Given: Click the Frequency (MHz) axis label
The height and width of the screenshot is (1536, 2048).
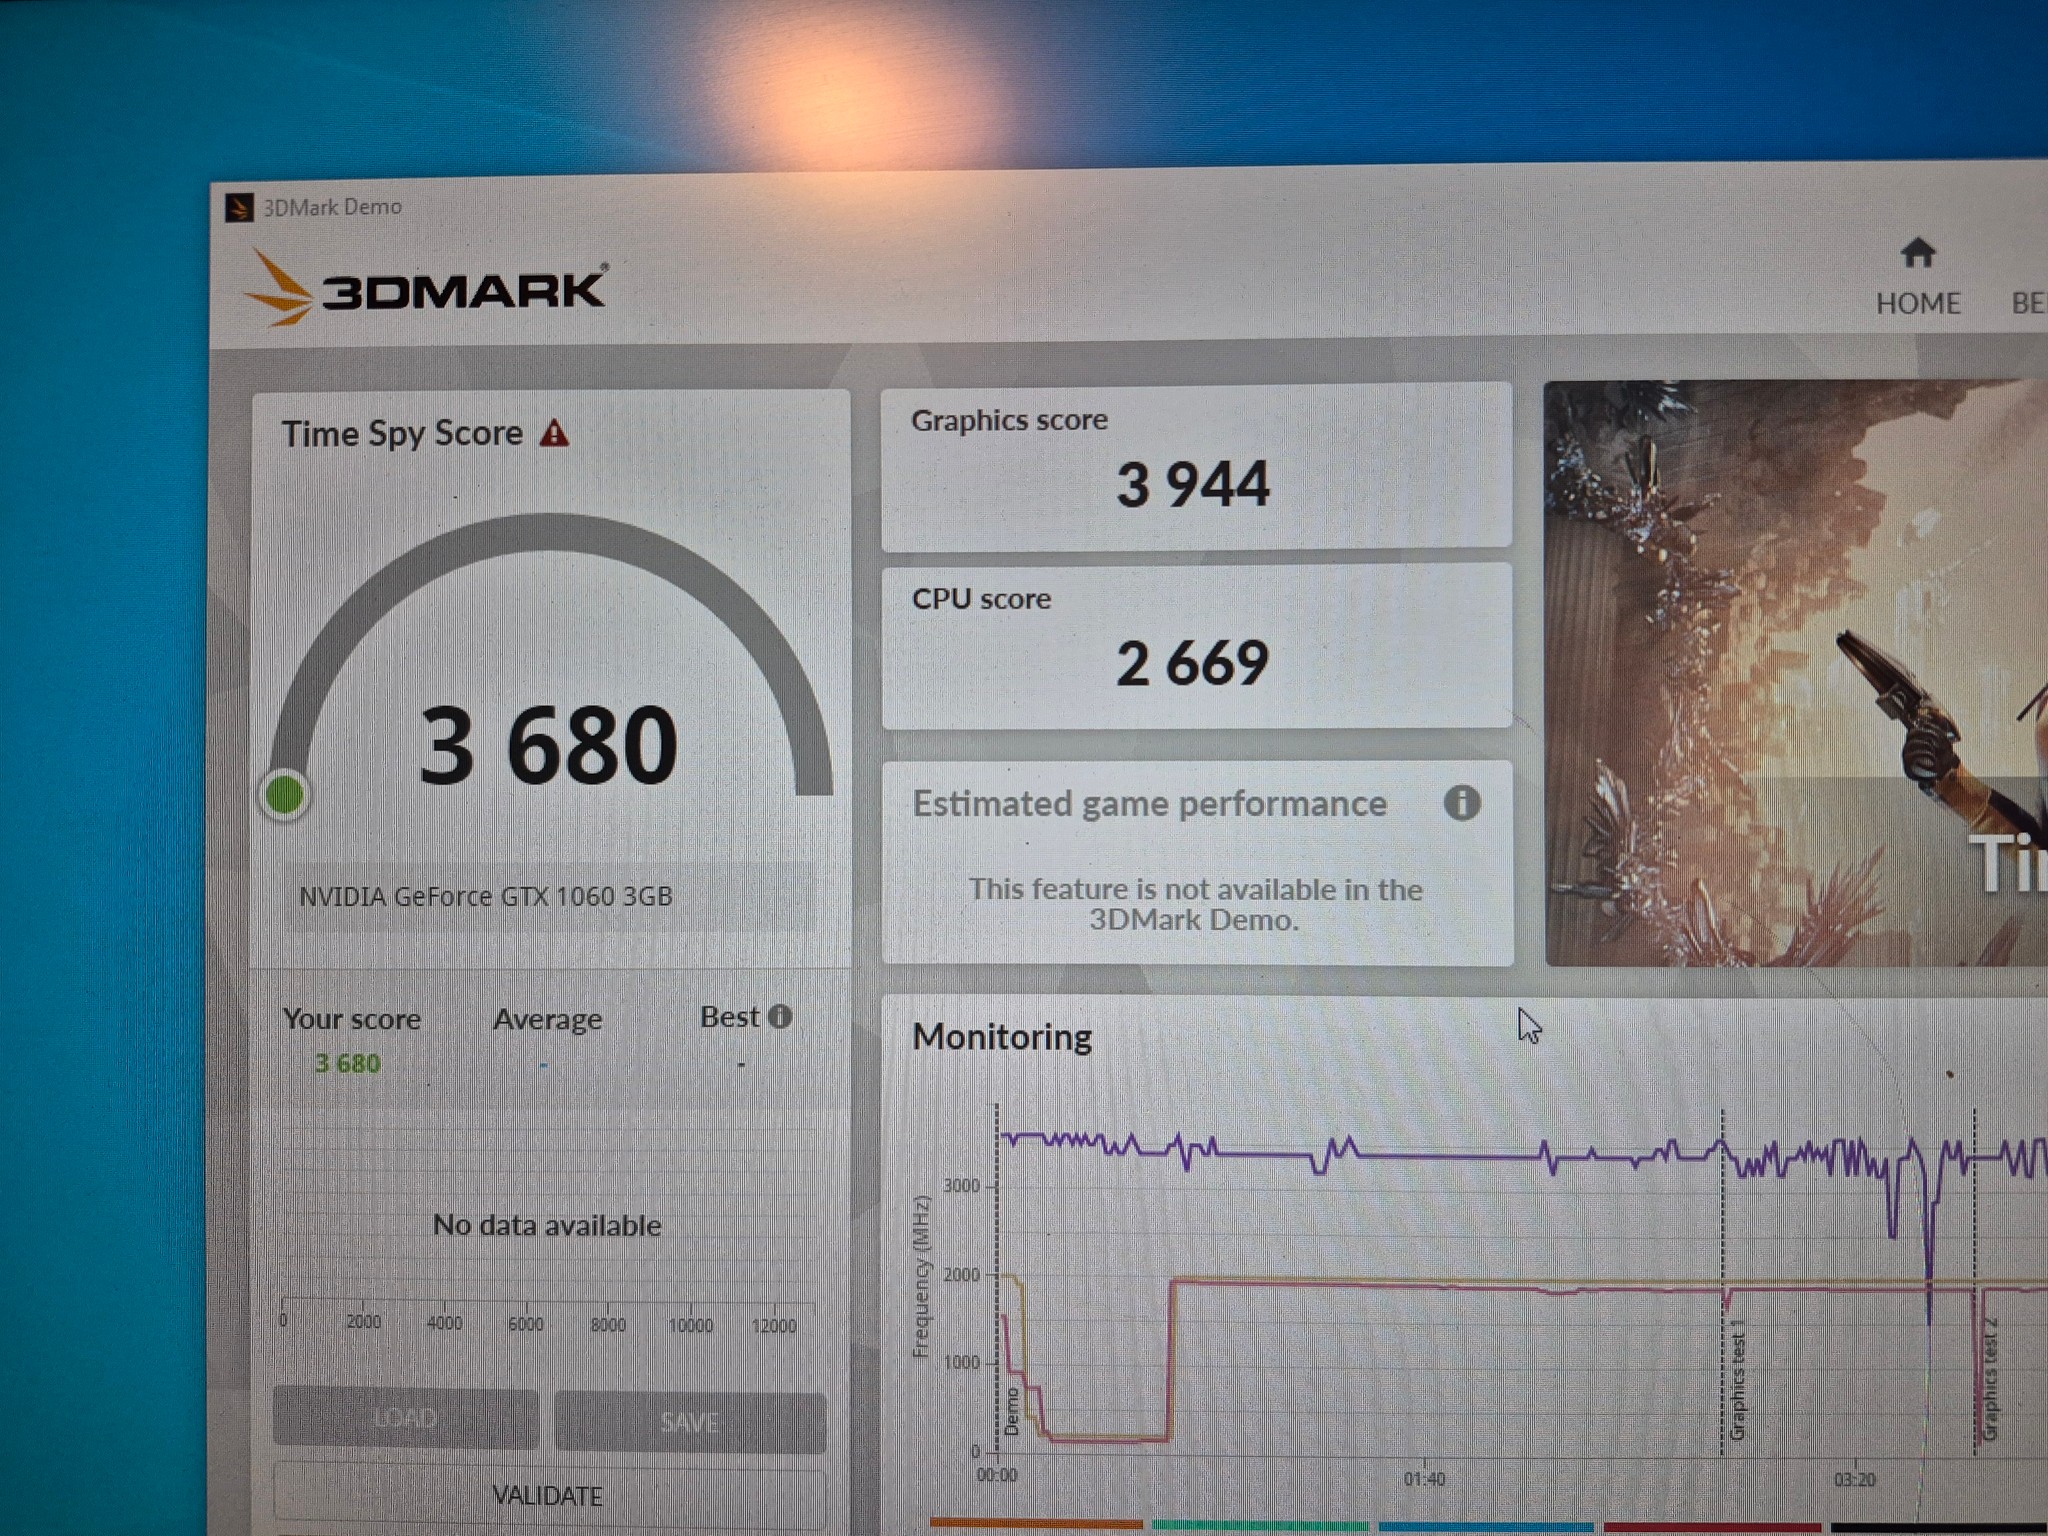Looking at the screenshot, I should tap(921, 1278).
